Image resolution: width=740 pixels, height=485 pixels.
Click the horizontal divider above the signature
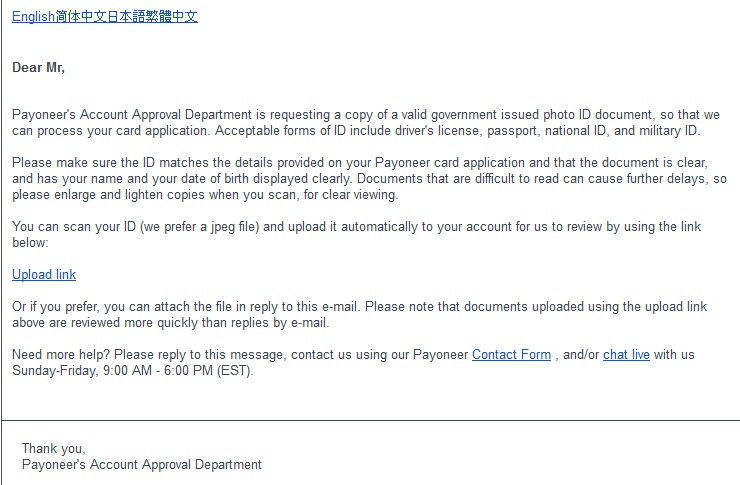(x=370, y=420)
